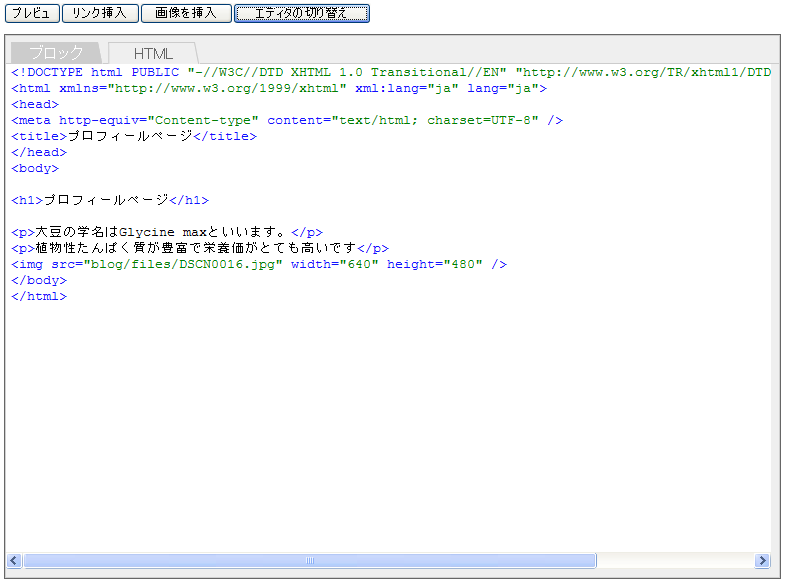Click the opening <body> tag line

(x=35, y=168)
